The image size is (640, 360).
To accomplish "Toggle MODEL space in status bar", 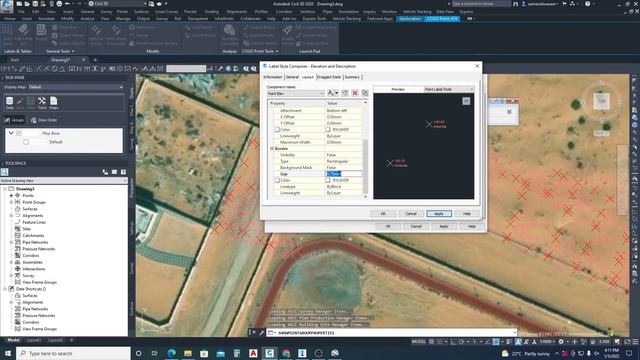I will coord(419,342).
